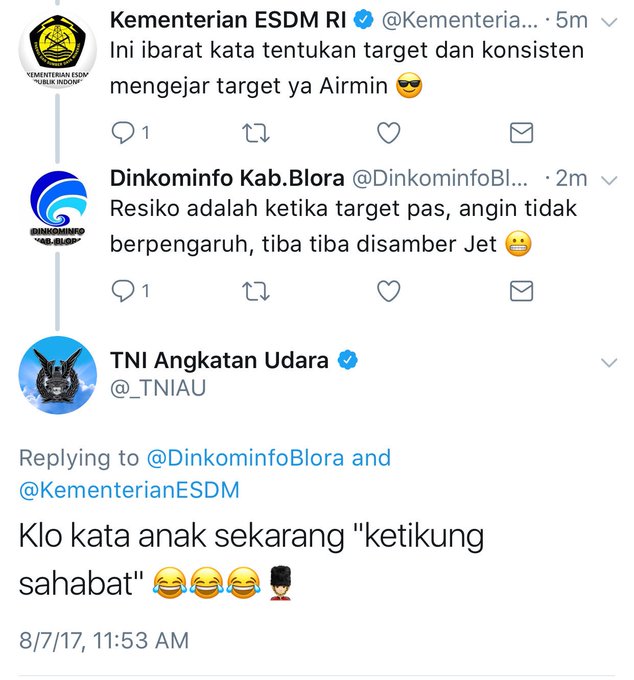The image size is (634, 680).
Task: Open the TNI Angkatan Udara display name
Action: pyautogui.click(x=219, y=360)
